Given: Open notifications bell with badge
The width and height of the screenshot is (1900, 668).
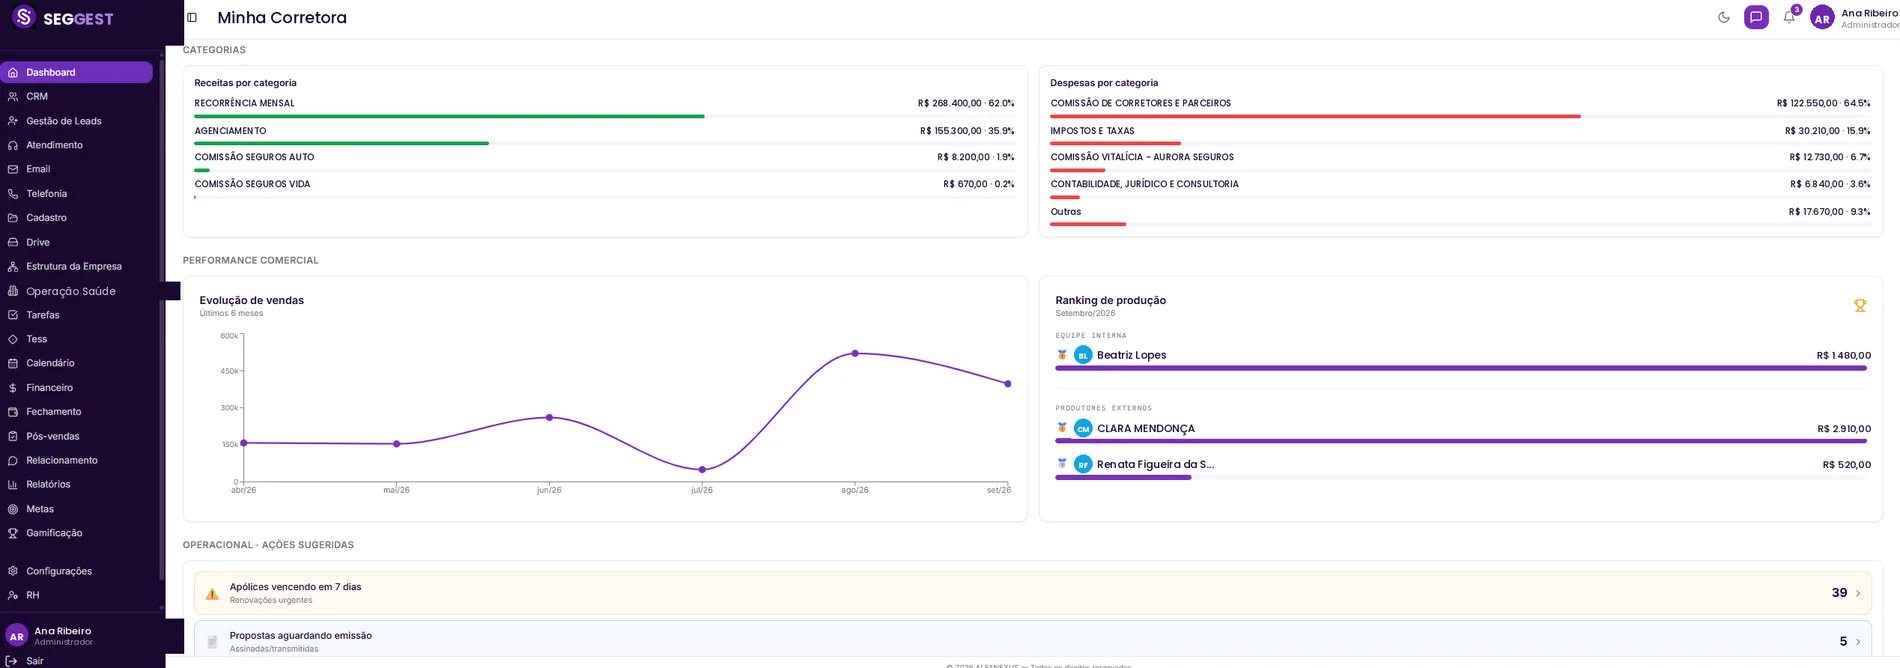Looking at the screenshot, I should [1789, 17].
